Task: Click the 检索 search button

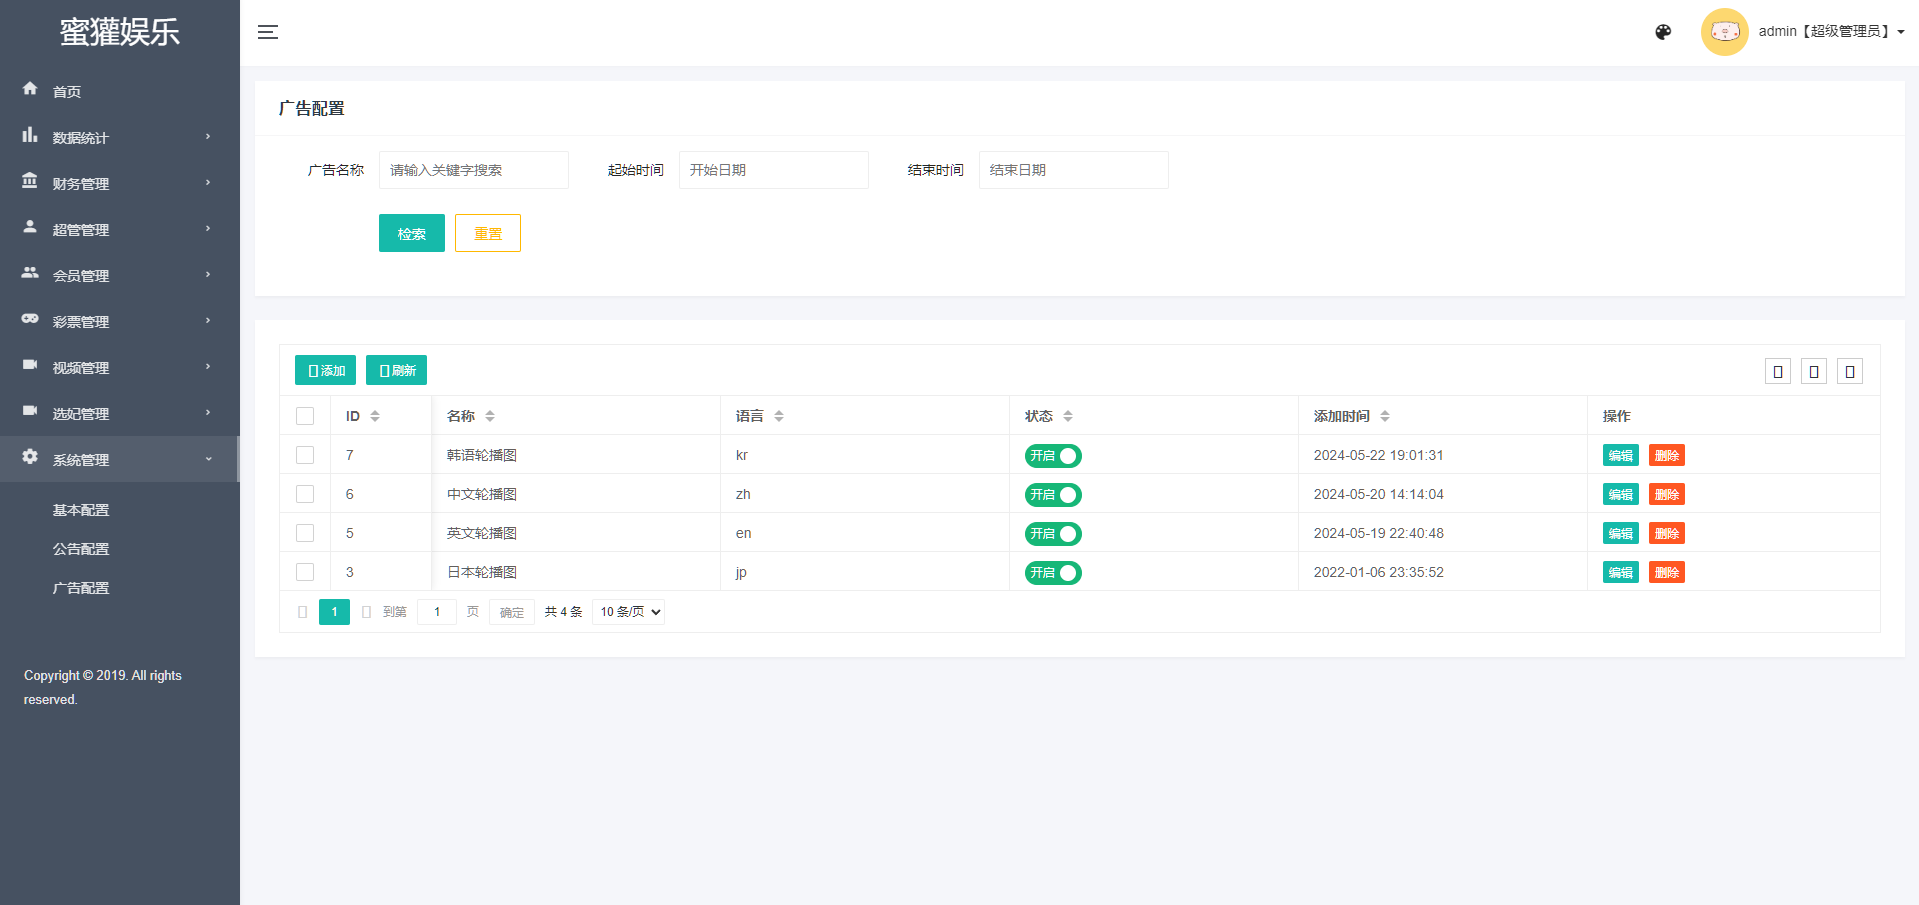Action: point(411,233)
